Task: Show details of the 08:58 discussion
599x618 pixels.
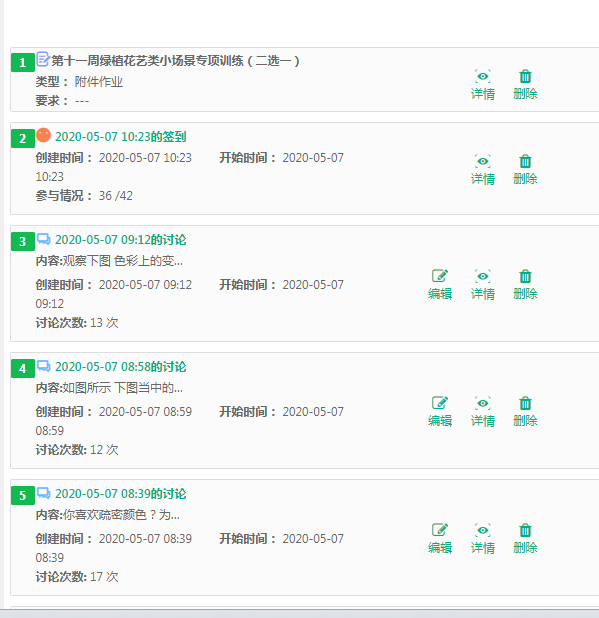Action: click(x=483, y=412)
